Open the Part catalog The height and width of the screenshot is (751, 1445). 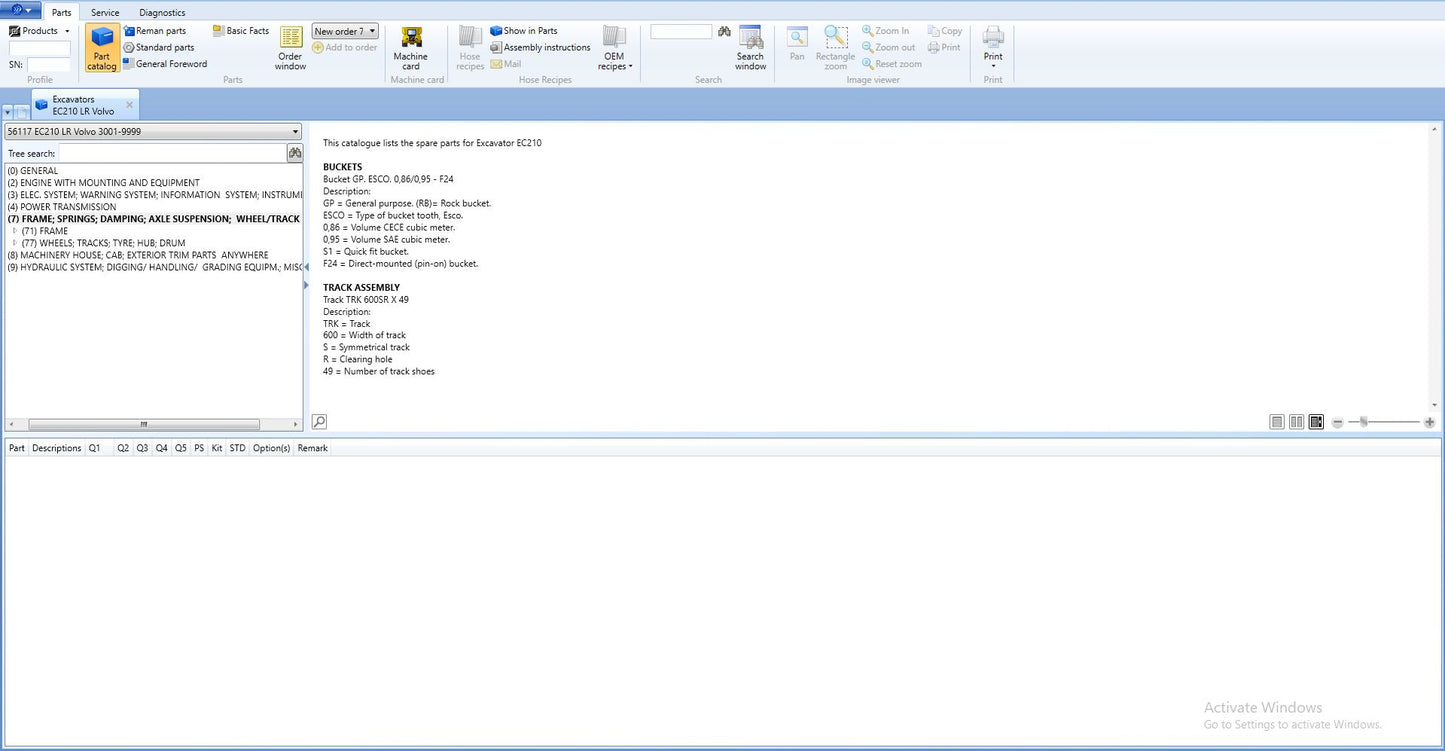(102, 48)
